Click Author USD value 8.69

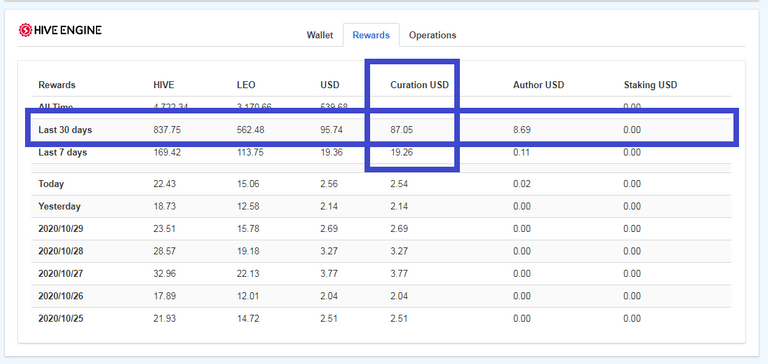pos(522,130)
